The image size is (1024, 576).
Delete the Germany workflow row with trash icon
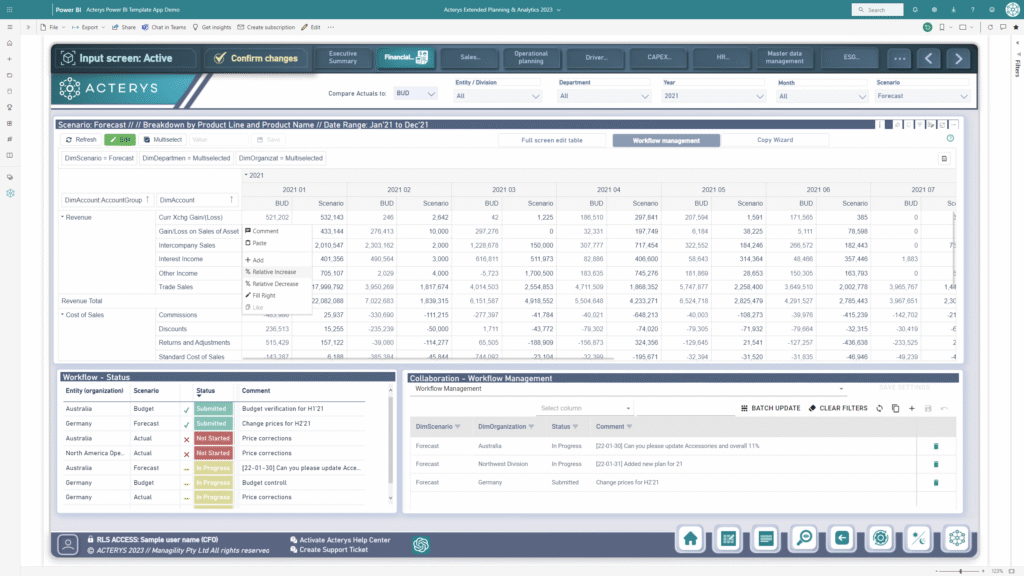[936, 483]
